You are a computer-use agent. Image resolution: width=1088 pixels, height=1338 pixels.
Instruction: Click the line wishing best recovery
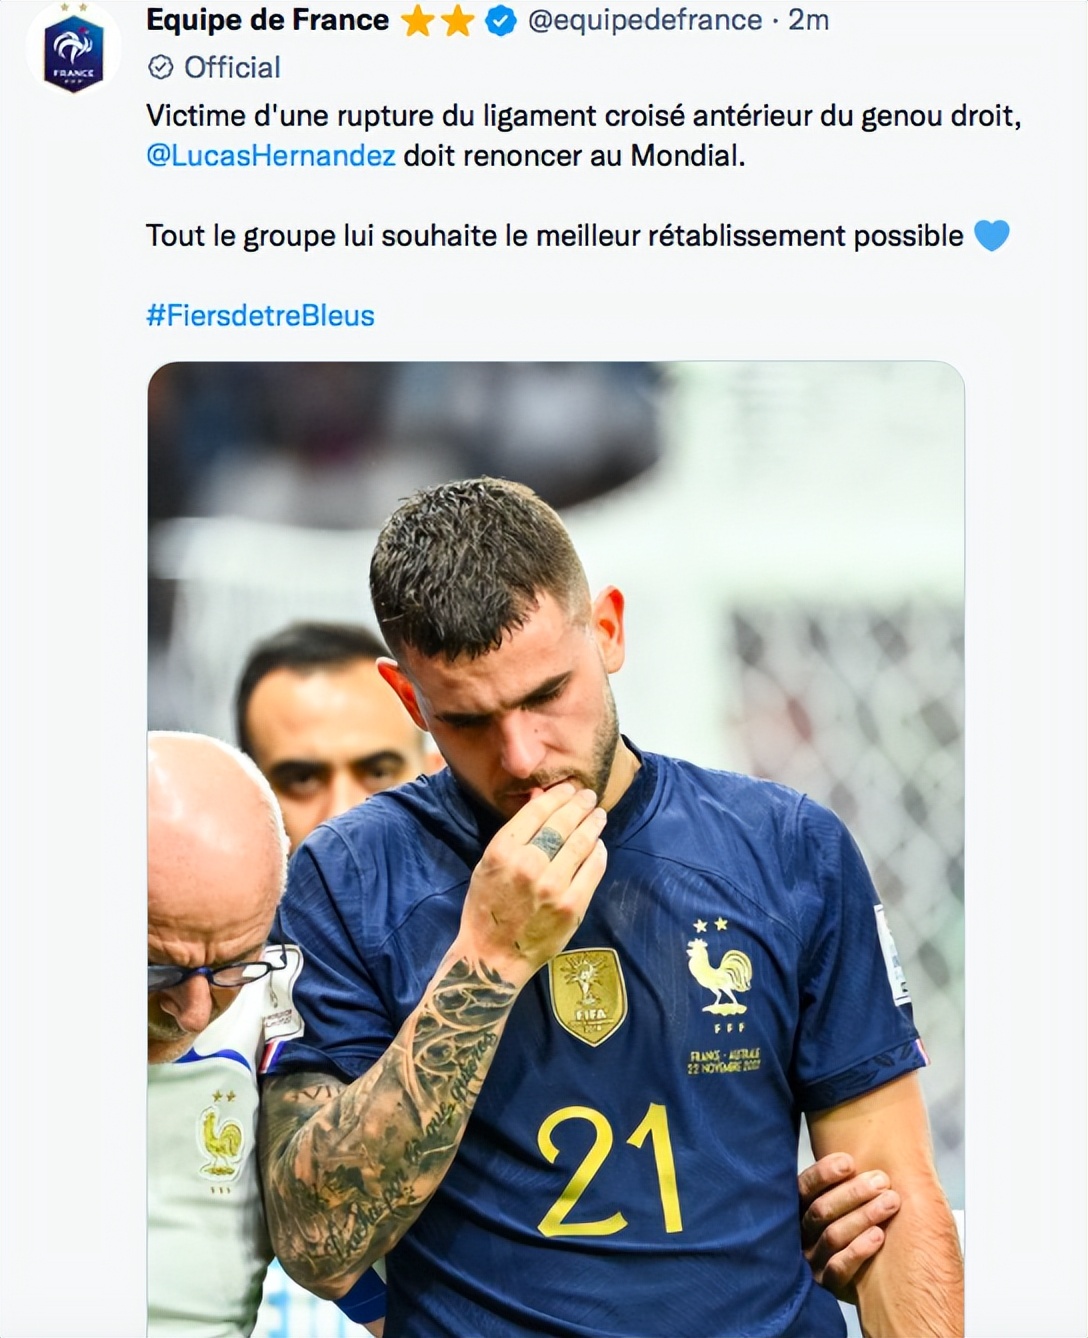[x=555, y=236]
